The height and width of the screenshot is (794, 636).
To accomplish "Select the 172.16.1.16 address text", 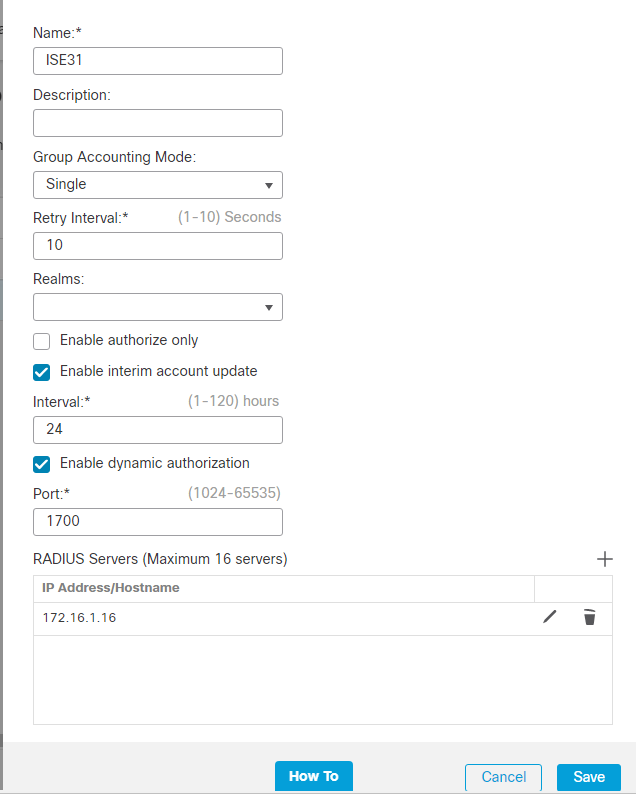I will [x=80, y=618].
